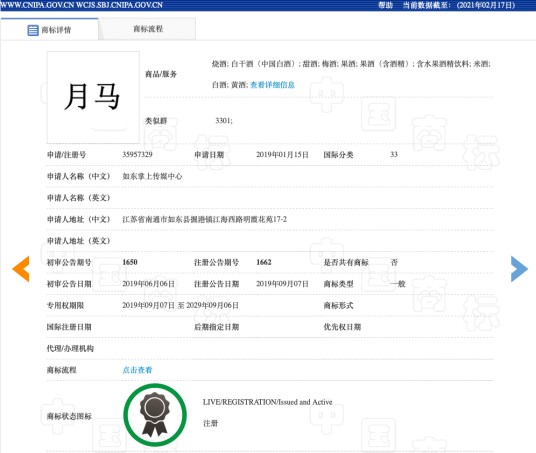Select the applicant address in 江苏省南通市
Image resolution: width=536 pixels, height=453 pixels.
click(204, 219)
